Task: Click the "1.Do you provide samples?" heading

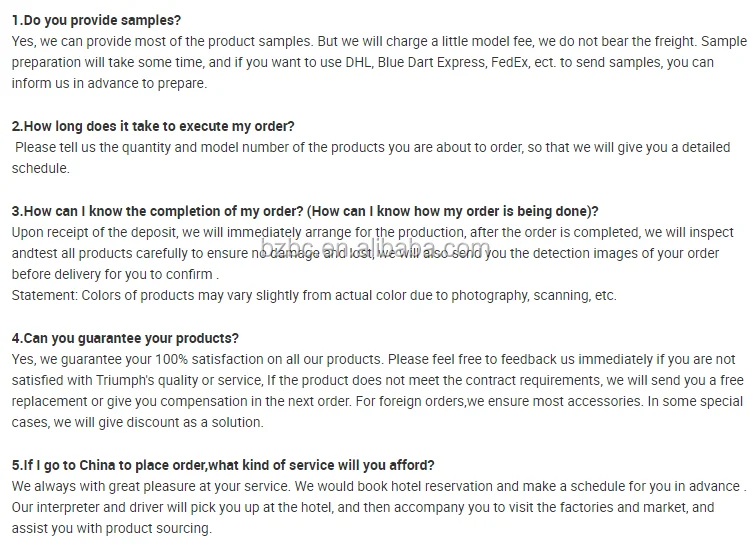Action: (x=96, y=20)
